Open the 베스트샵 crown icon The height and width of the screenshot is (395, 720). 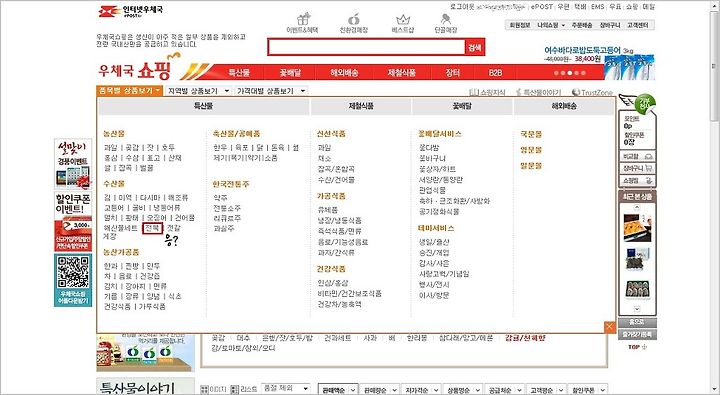pyautogui.click(x=403, y=23)
